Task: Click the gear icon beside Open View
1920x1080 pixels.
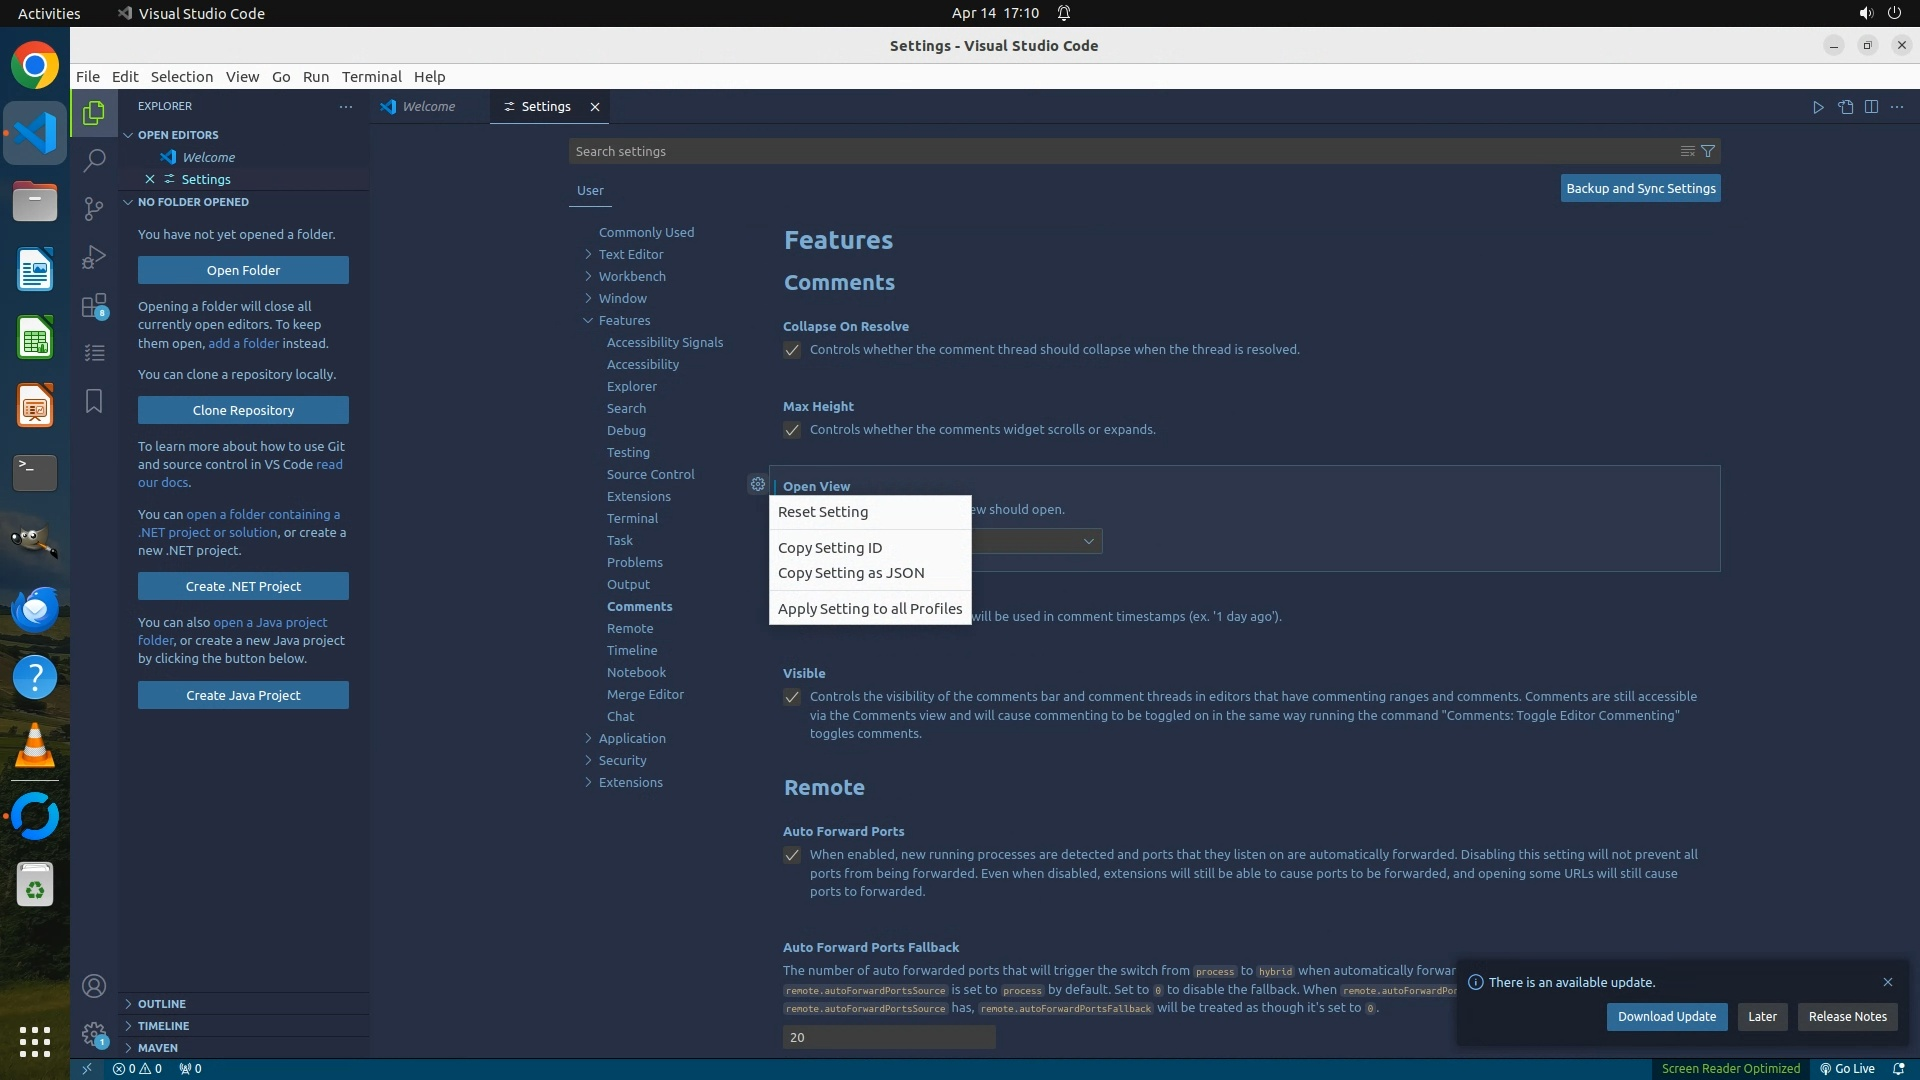Action: 758,485
